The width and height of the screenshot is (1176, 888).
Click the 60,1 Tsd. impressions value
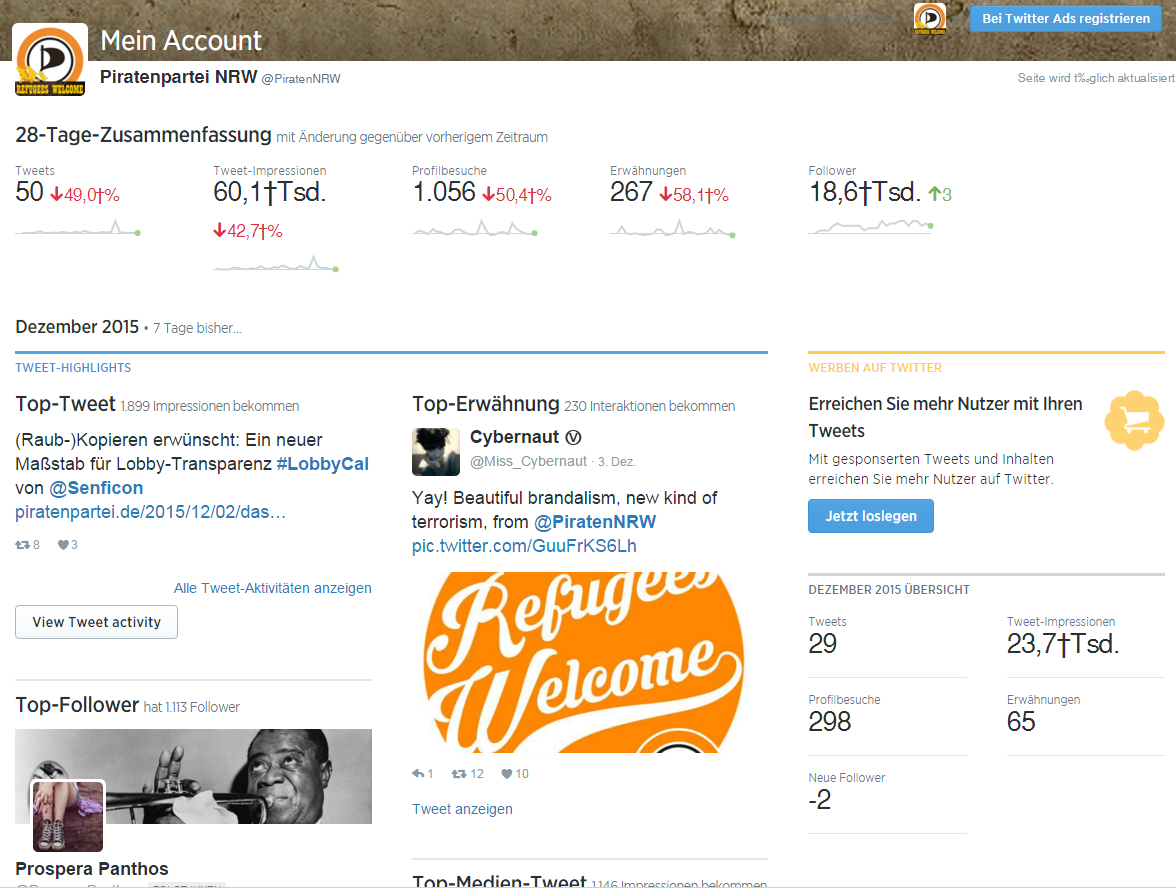coord(270,192)
